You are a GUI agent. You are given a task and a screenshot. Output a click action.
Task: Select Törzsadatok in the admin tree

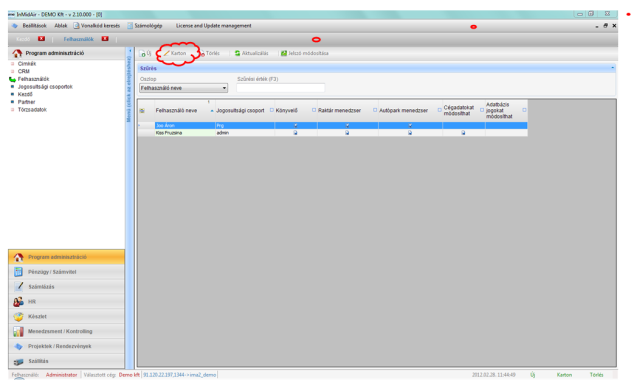click(32, 110)
